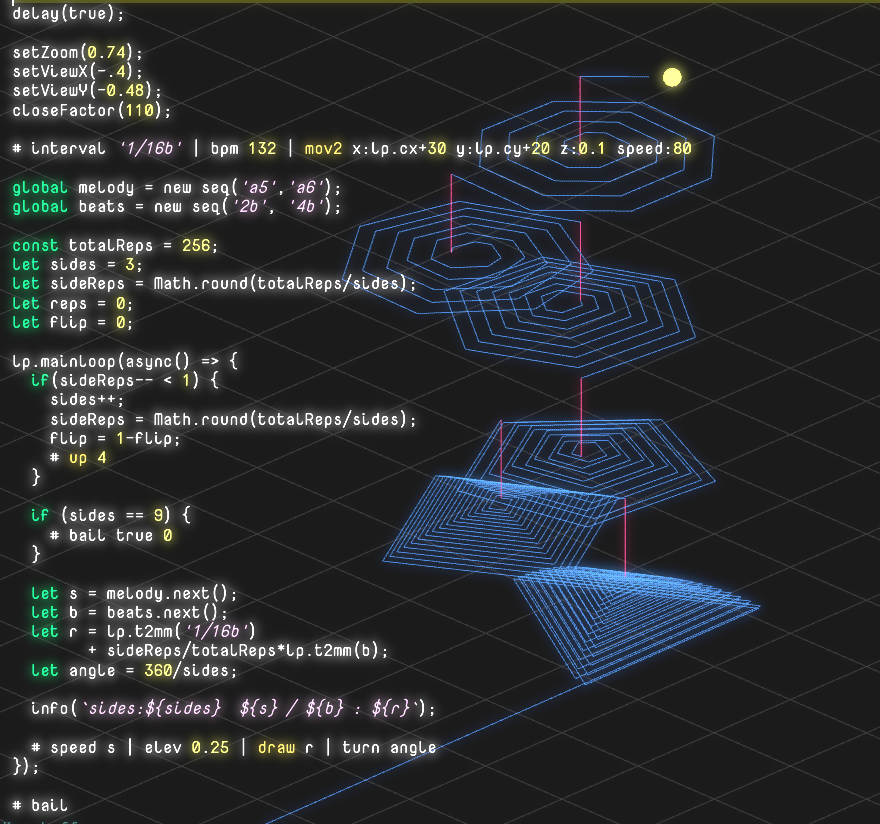Image resolution: width=880 pixels, height=824 pixels.
Task: Click the top octagon spiral drawing
Action: (x=596, y=155)
